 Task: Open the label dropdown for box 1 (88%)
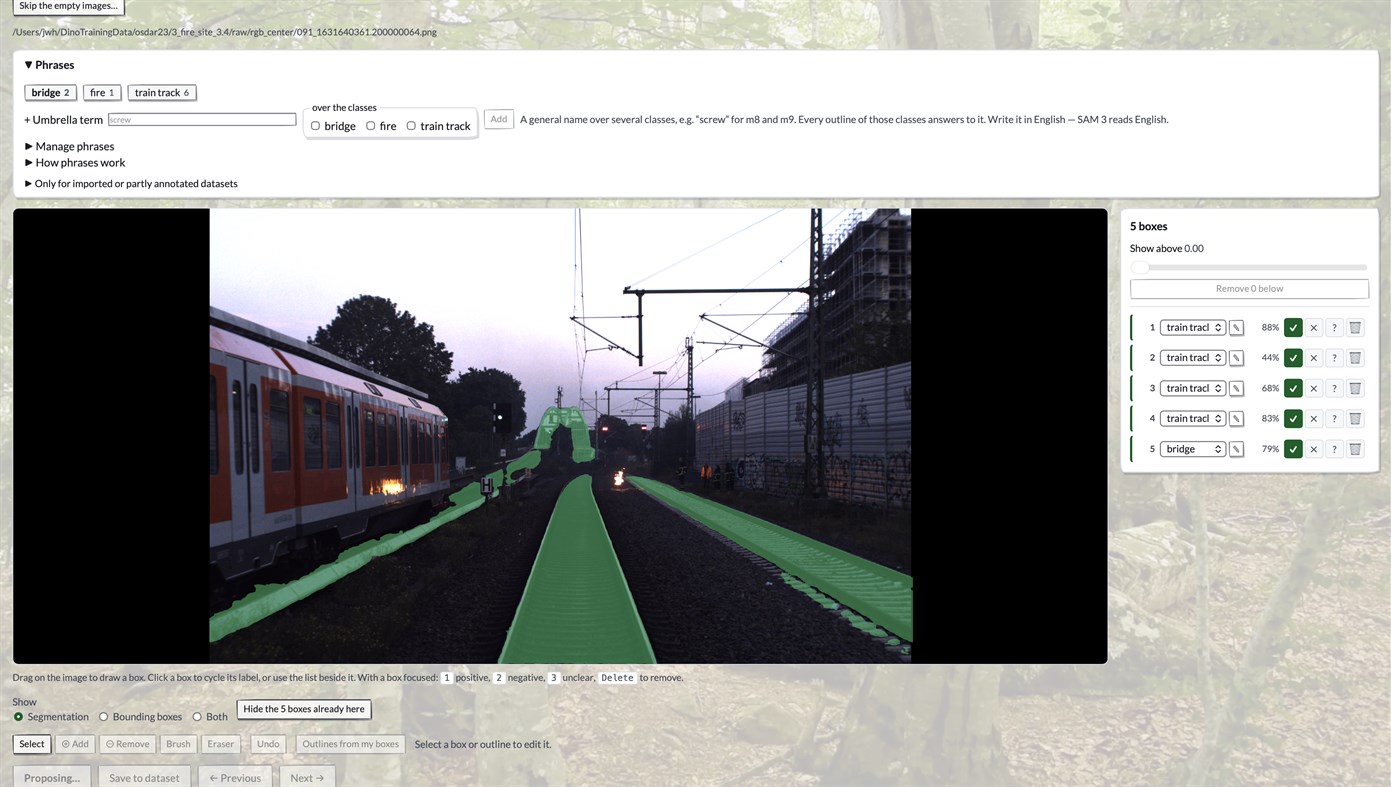pyautogui.click(x=1193, y=328)
